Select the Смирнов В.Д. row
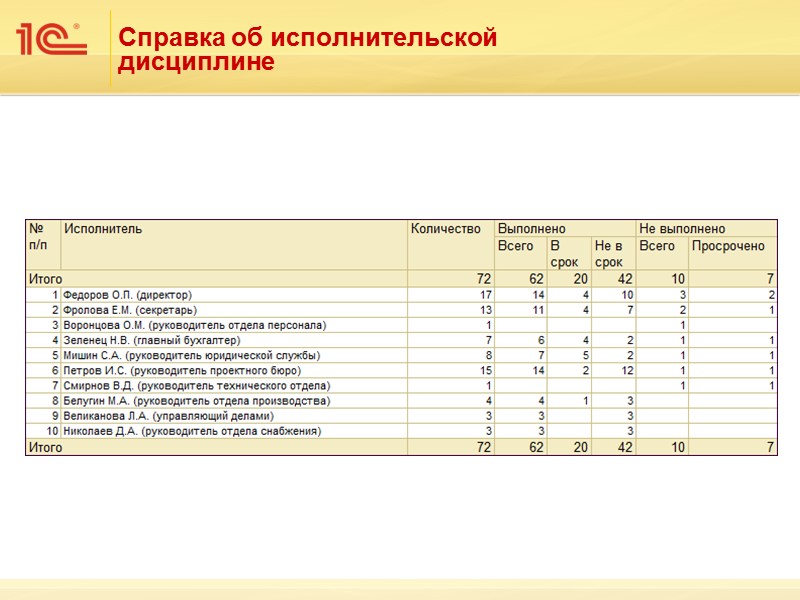 coord(401,386)
